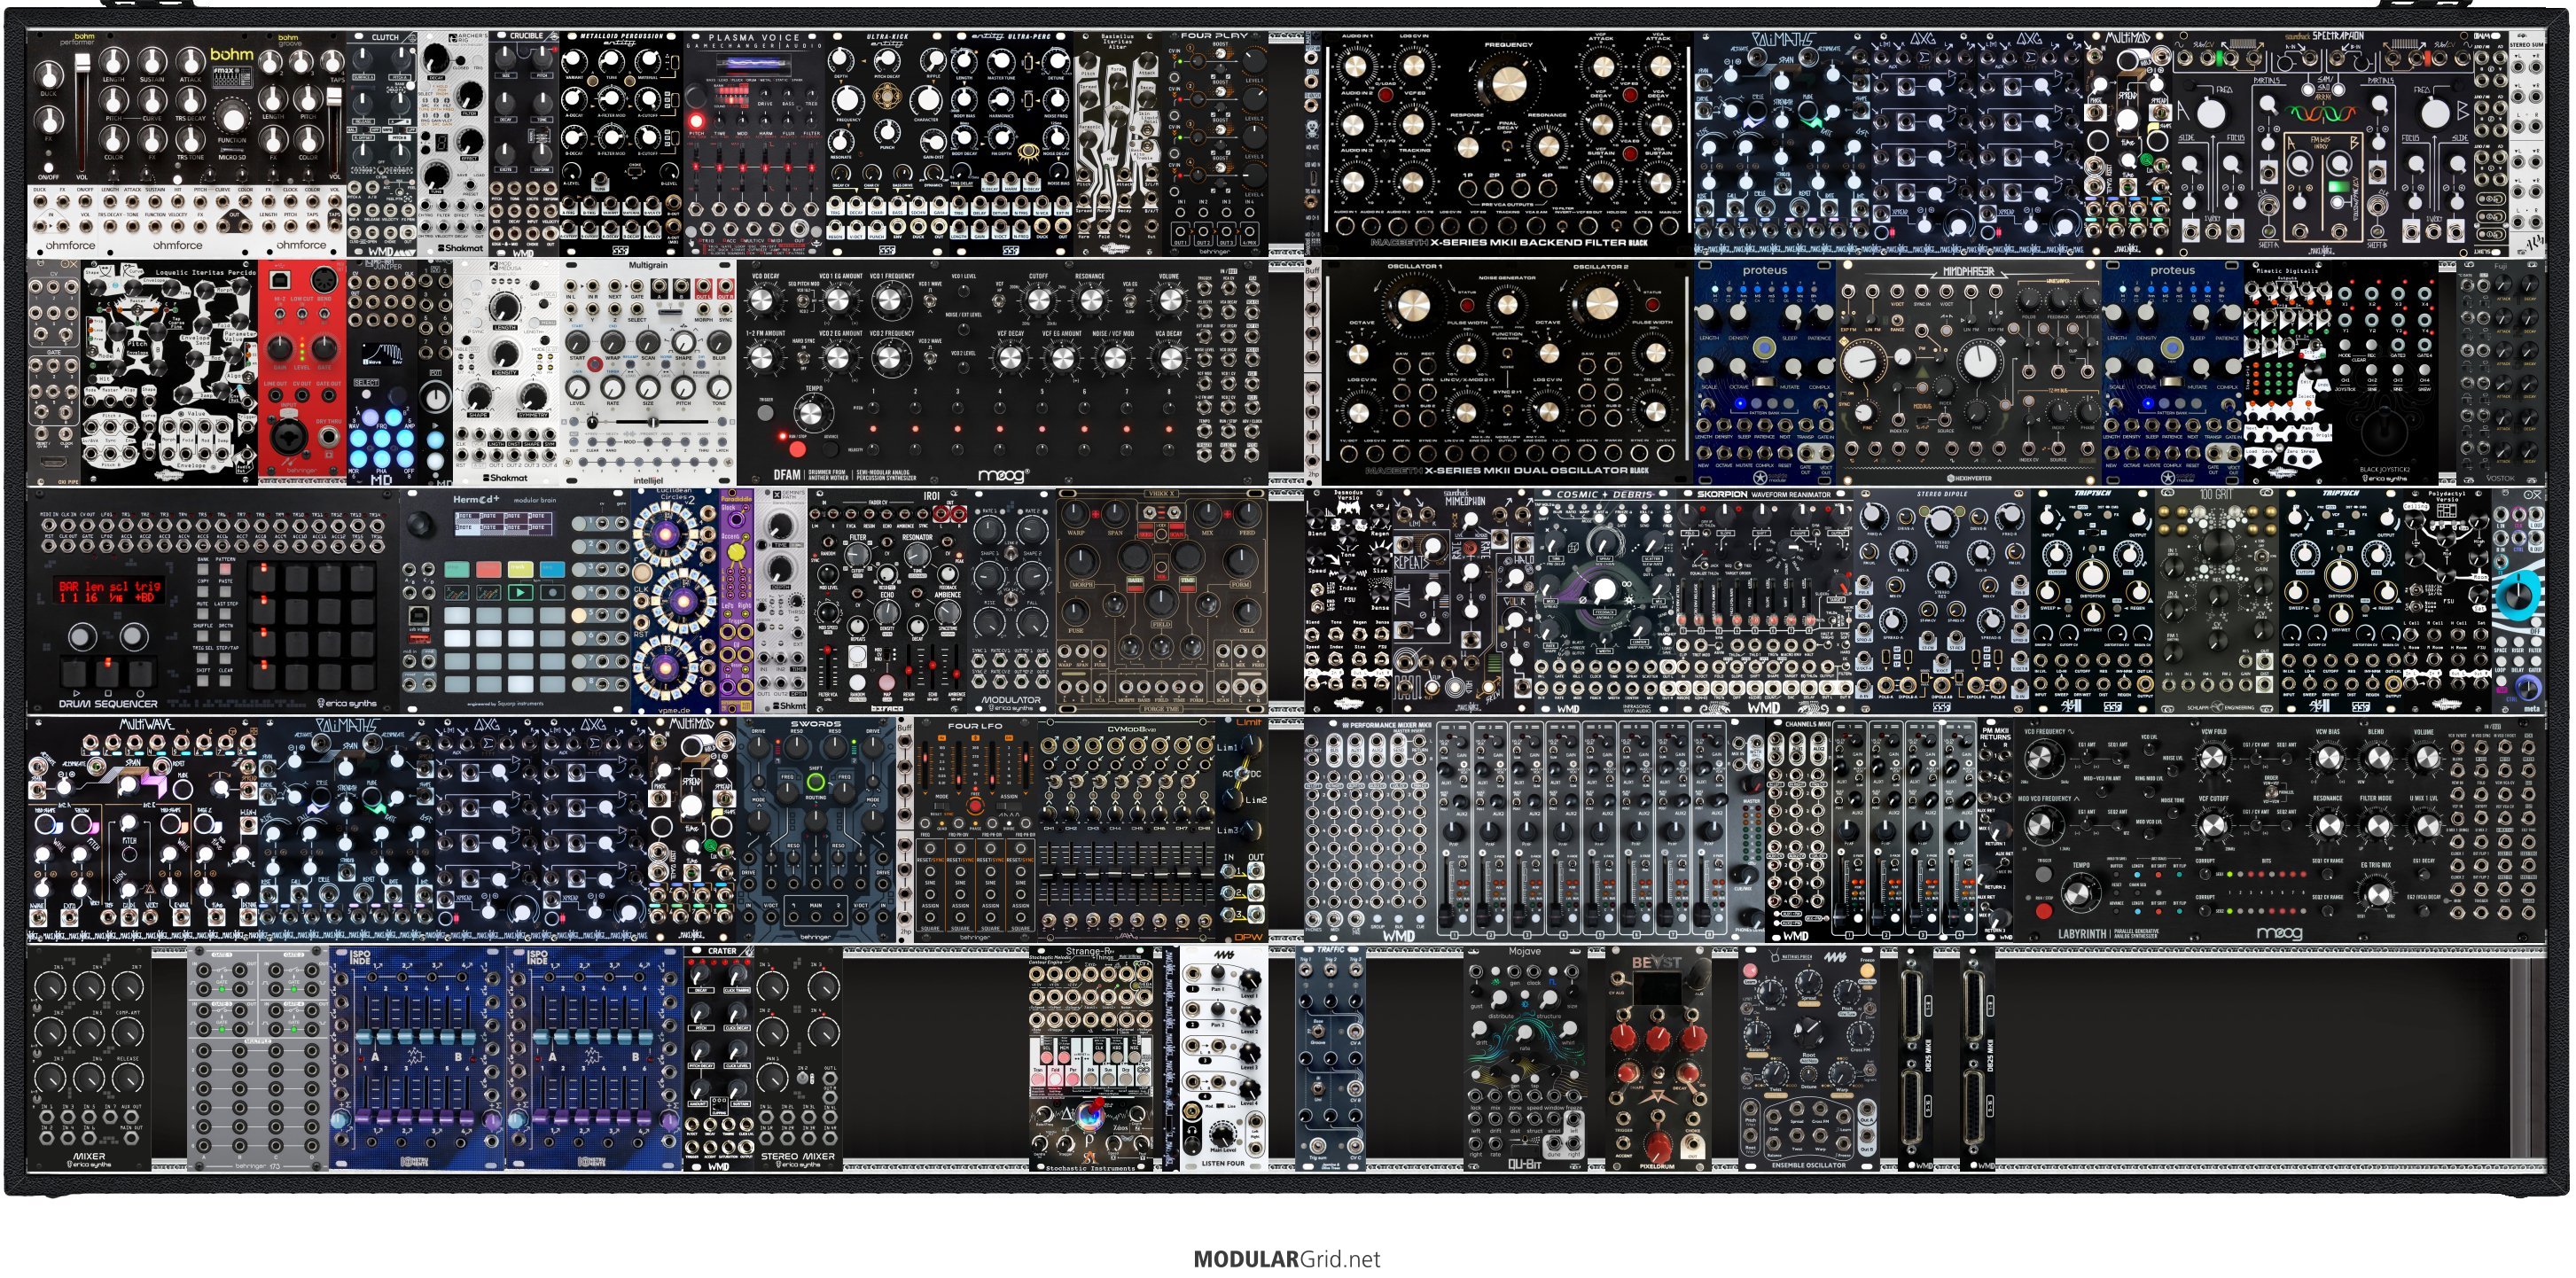
Task: Select the Metalloid Percussion module
Action: 621,143
